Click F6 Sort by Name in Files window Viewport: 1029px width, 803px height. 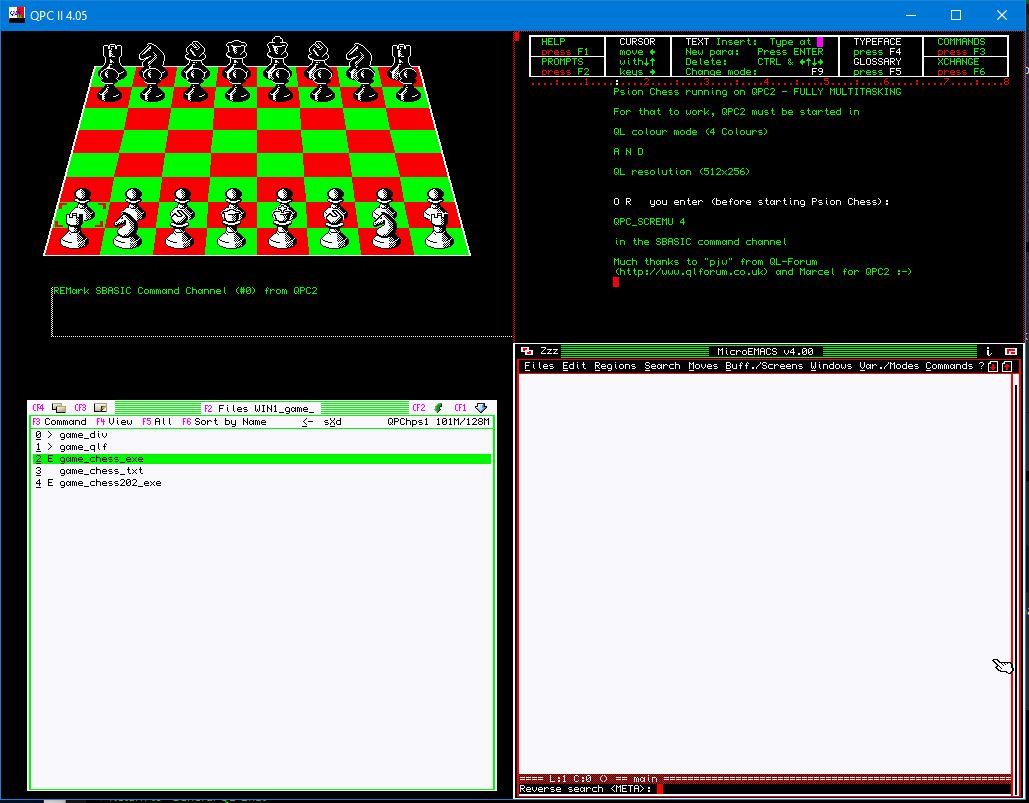tap(224, 422)
